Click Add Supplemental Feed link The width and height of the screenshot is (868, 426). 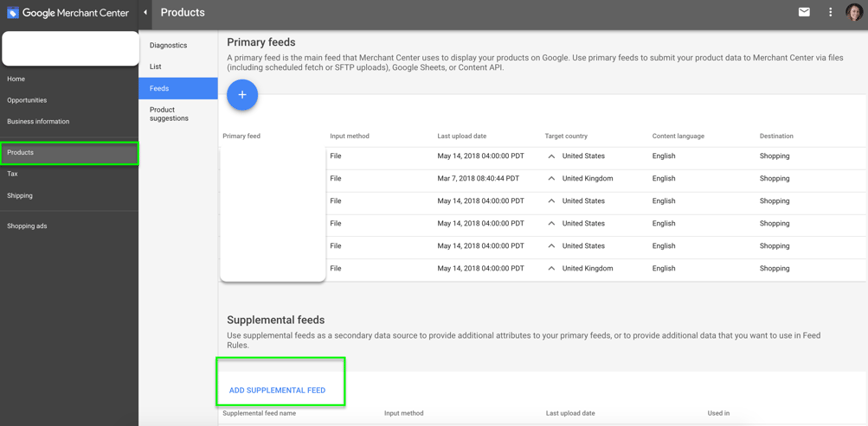[x=277, y=390]
